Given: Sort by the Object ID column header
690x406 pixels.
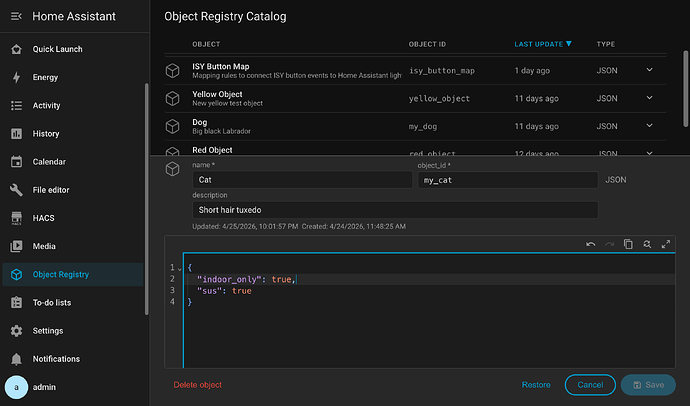Looking at the screenshot, I should click(x=427, y=44).
